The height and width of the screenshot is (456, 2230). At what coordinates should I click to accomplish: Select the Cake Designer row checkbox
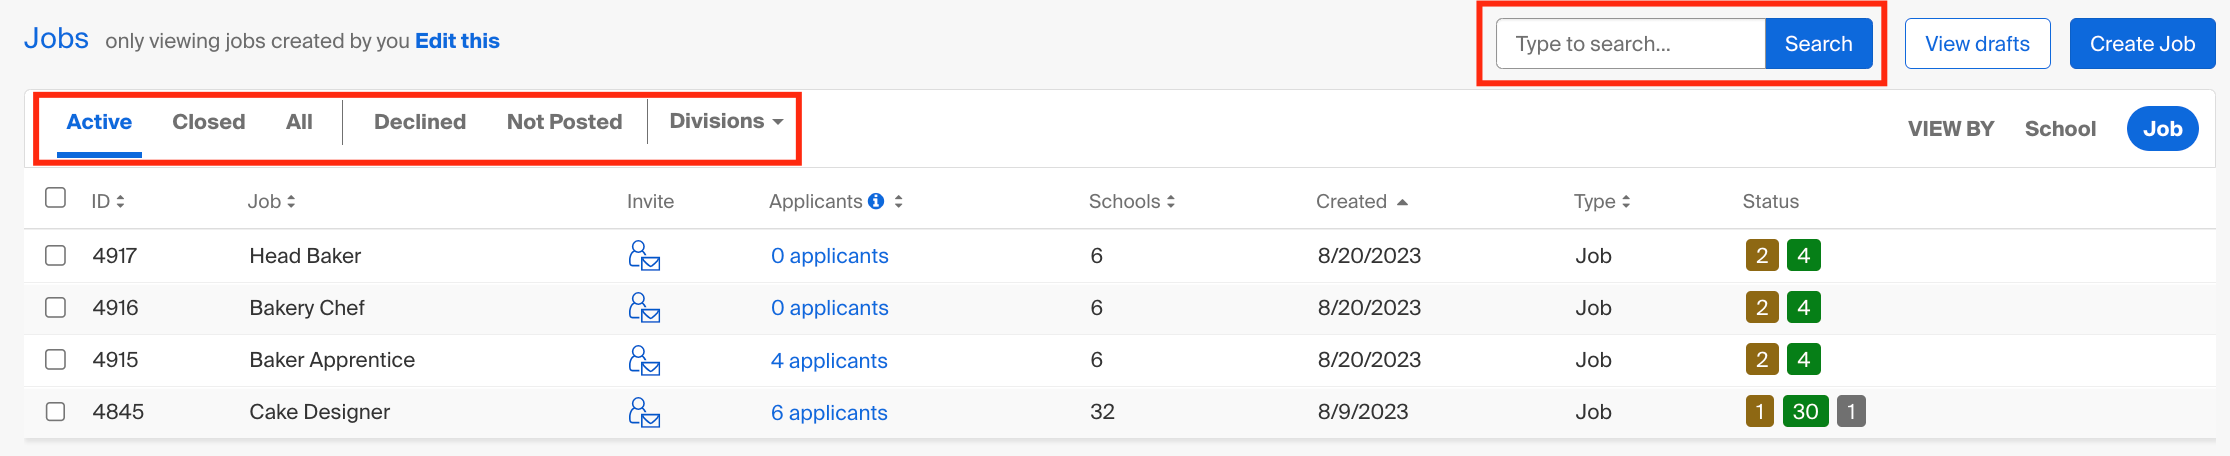pos(56,412)
